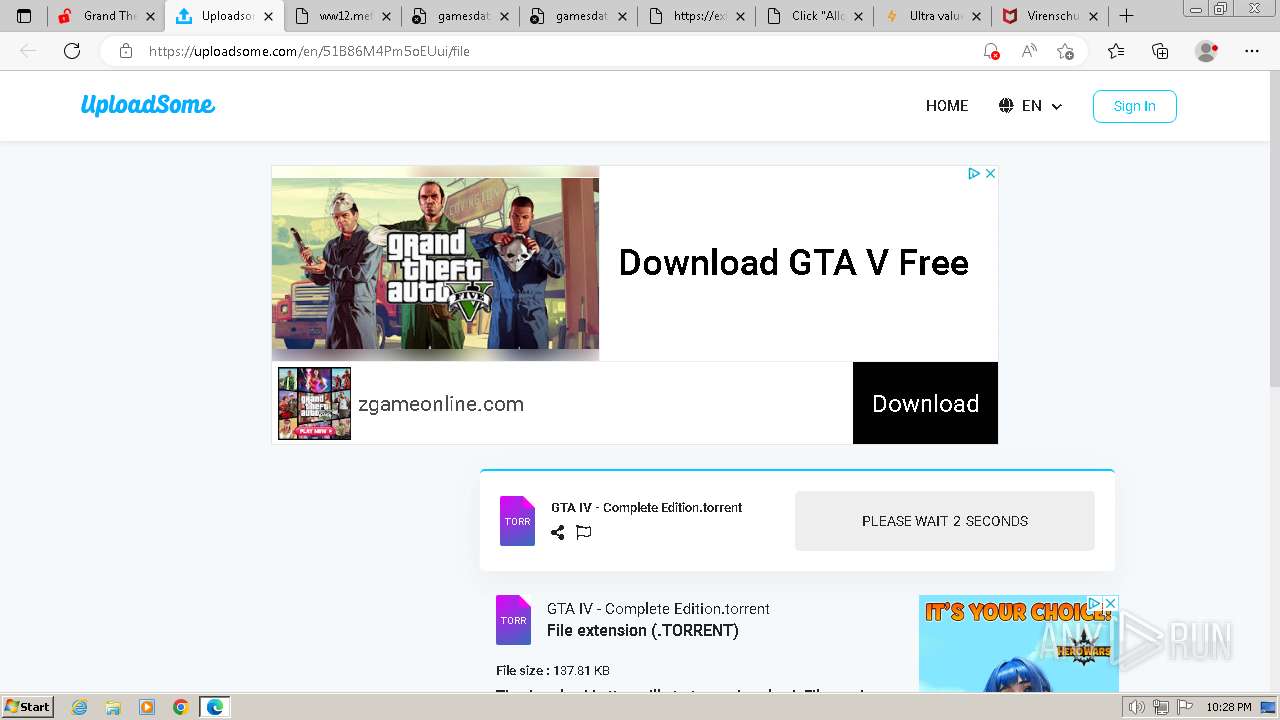
Task: Open File Explorer from taskbar
Action: pos(113,707)
